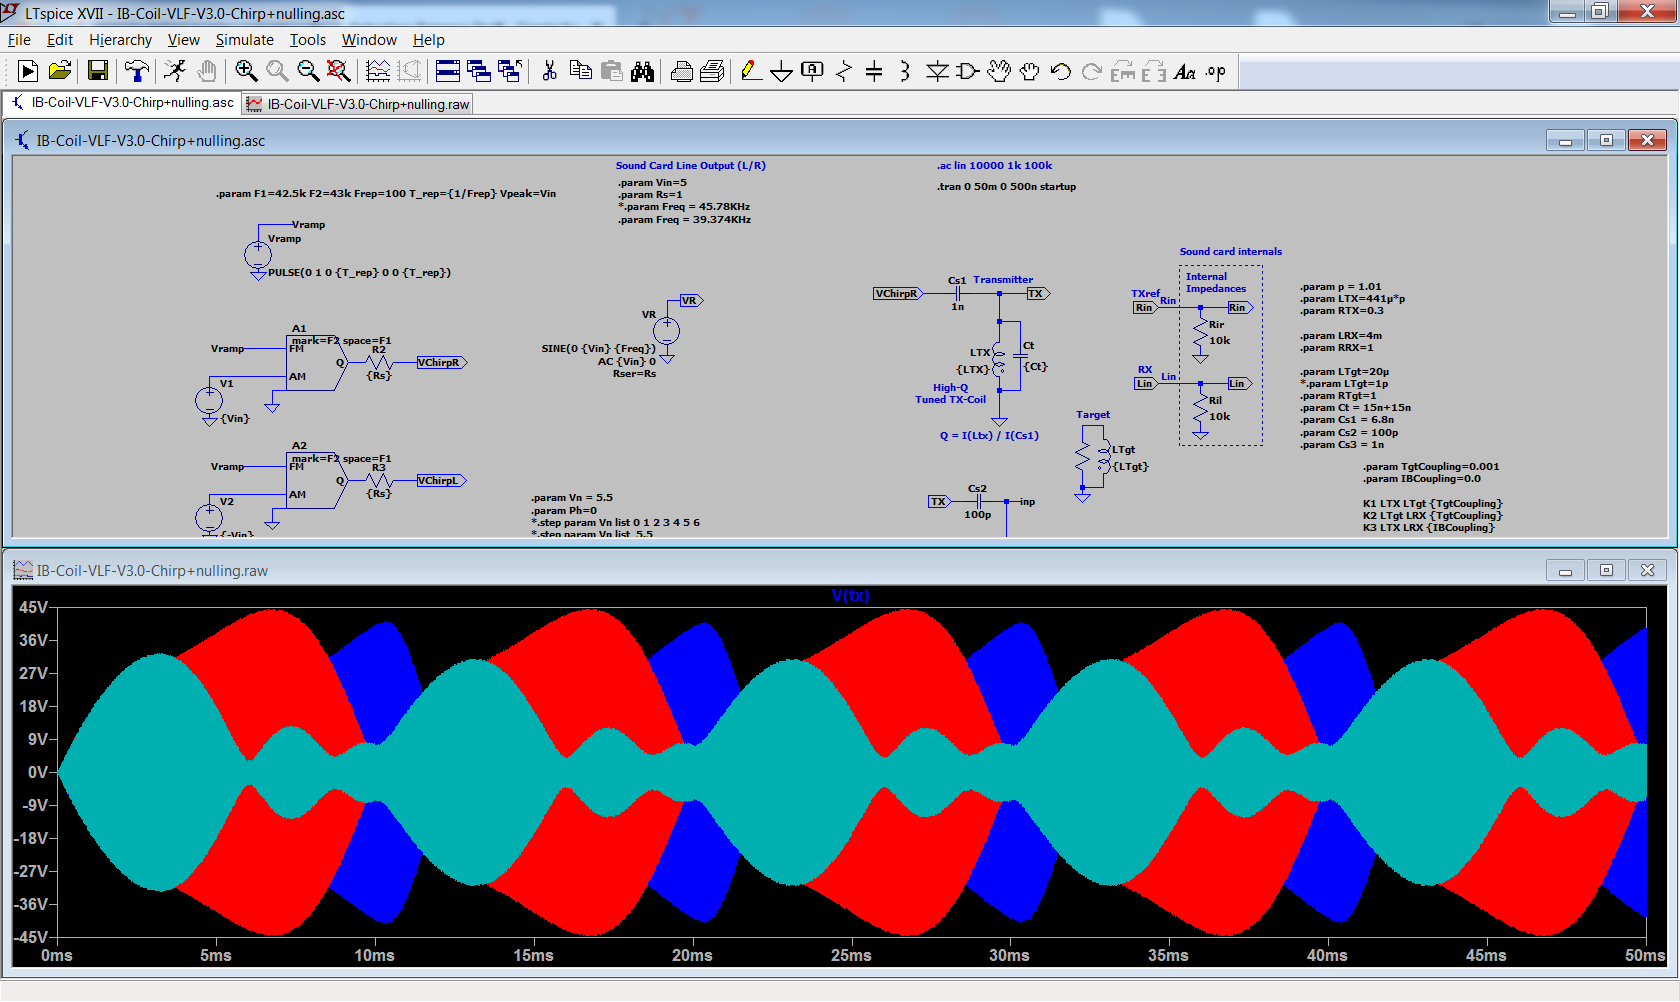The height and width of the screenshot is (1002, 1680).
Task: Open Control Panel hammer icon
Action: 136,71
